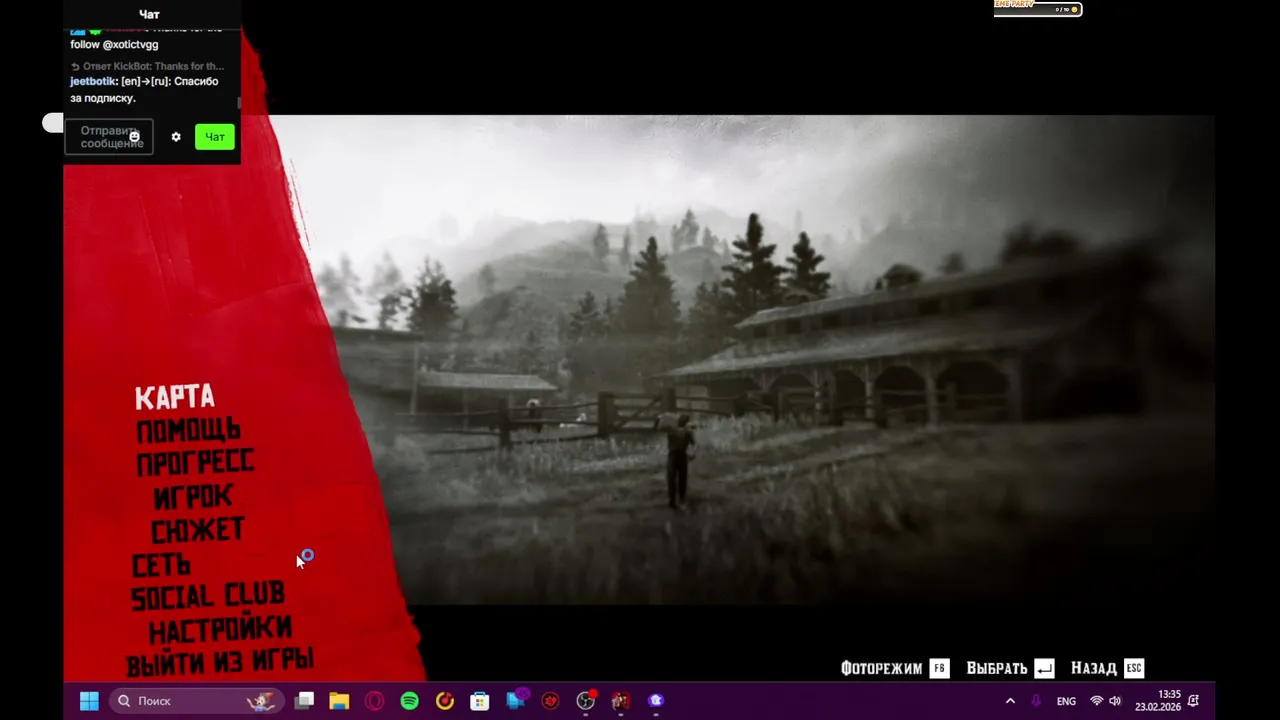The height and width of the screenshot is (720, 1280).
Task: Switch the ENG input language indicator
Action: click(x=1066, y=701)
